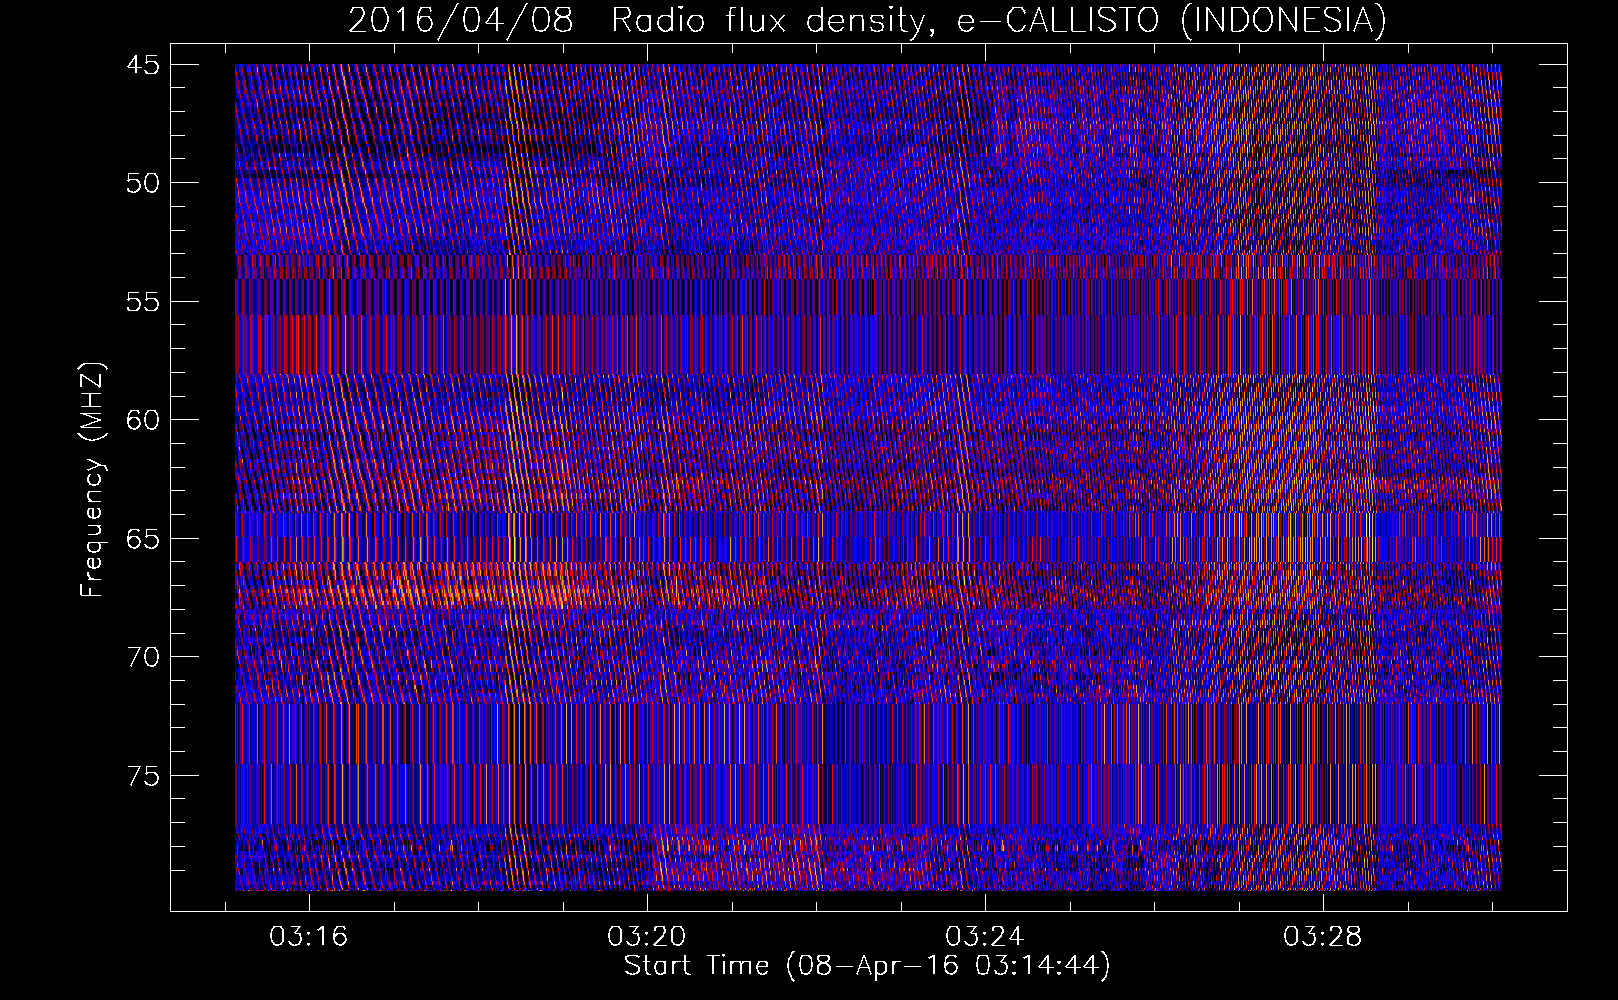This screenshot has width=1618, height=1000.
Task: Click the 03:24 time tick label
Action: click(x=985, y=937)
